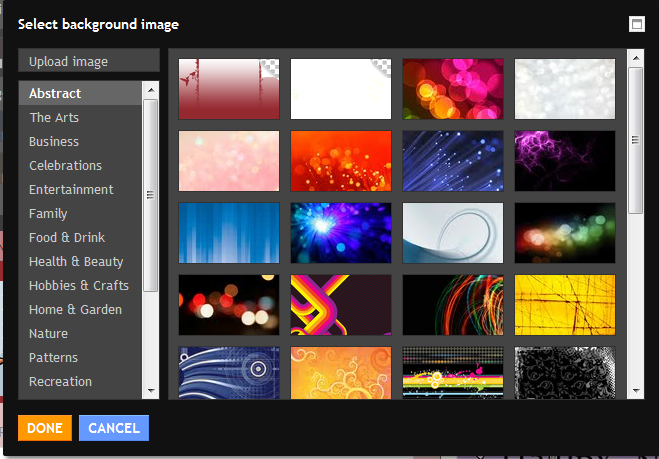Choose the black with rainbow stripes splatter thumbnail
The width and height of the screenshot is (659, 459).
[x=453, y=373]
